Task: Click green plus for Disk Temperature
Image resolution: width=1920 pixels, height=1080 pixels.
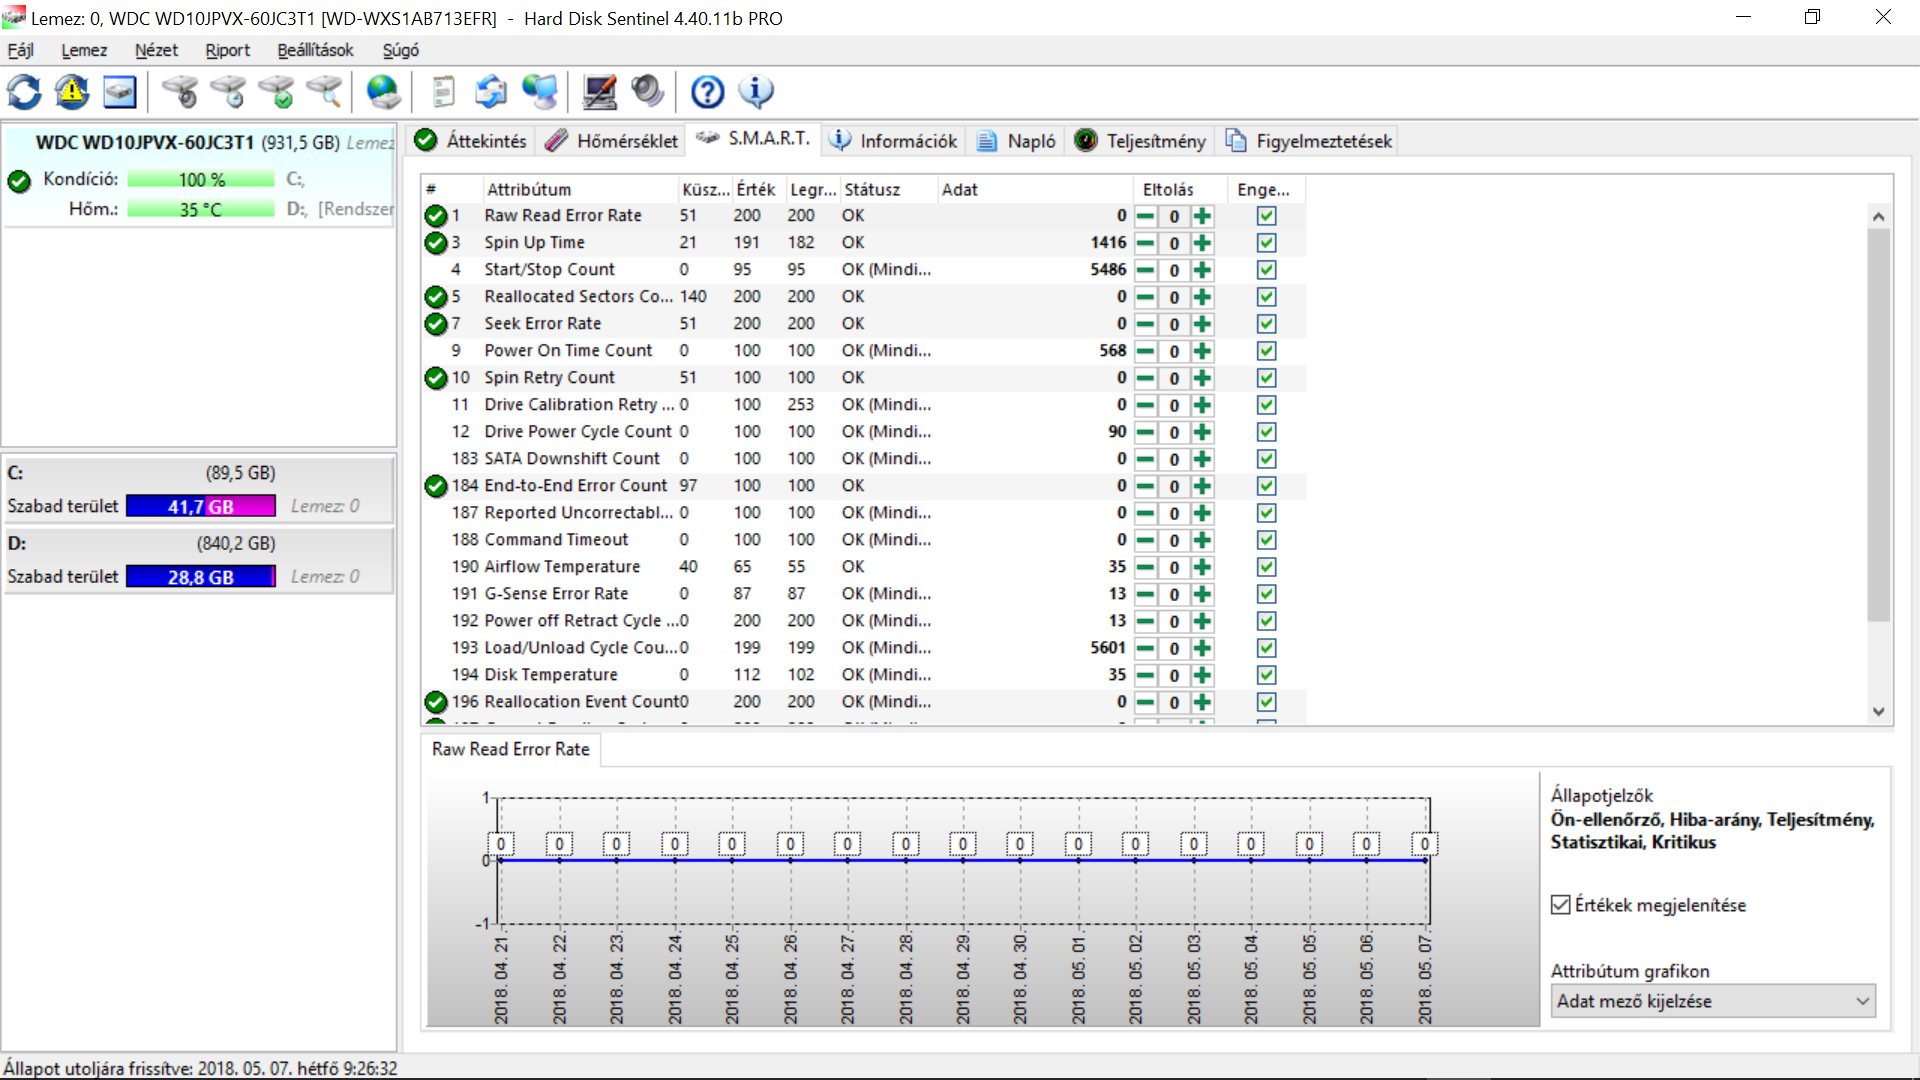Action: tap(1203, 675)
